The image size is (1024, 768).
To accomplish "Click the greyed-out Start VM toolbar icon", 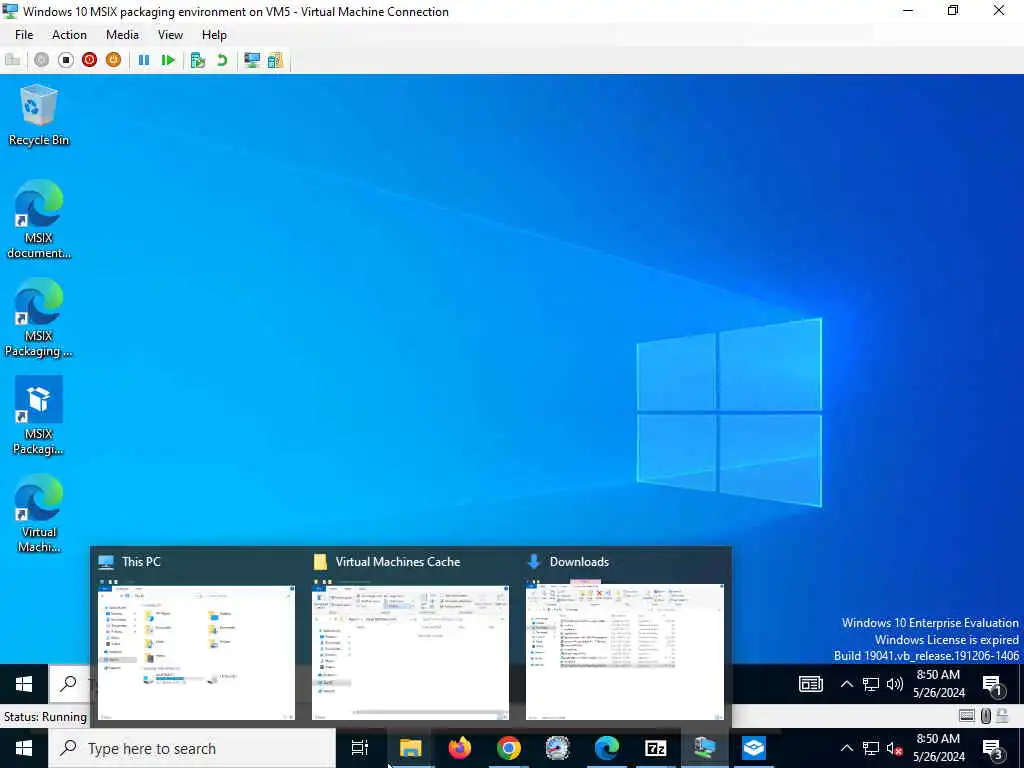I will tap(42, 60).
